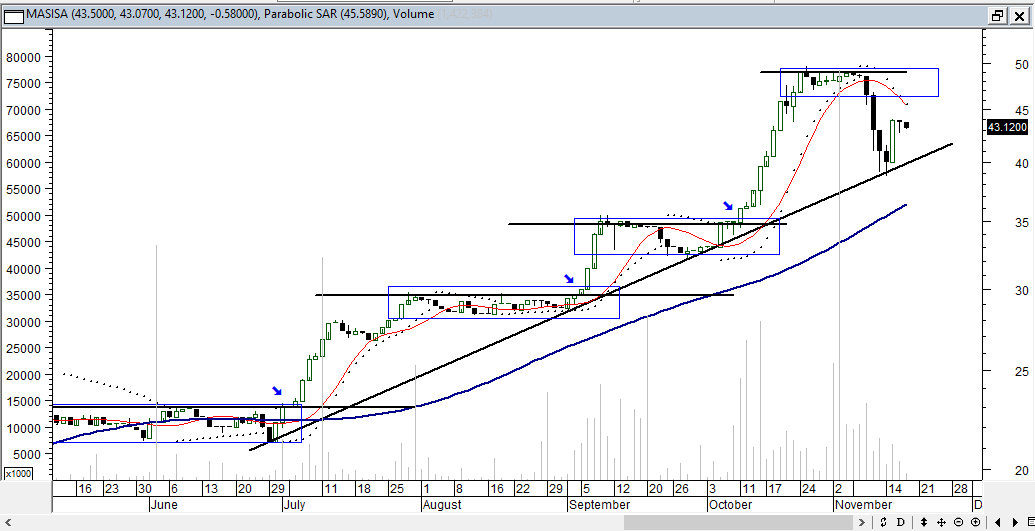Click the horizontal scrollbar thumb
The width and height of the screenshot is (1035, 531).
739,522
